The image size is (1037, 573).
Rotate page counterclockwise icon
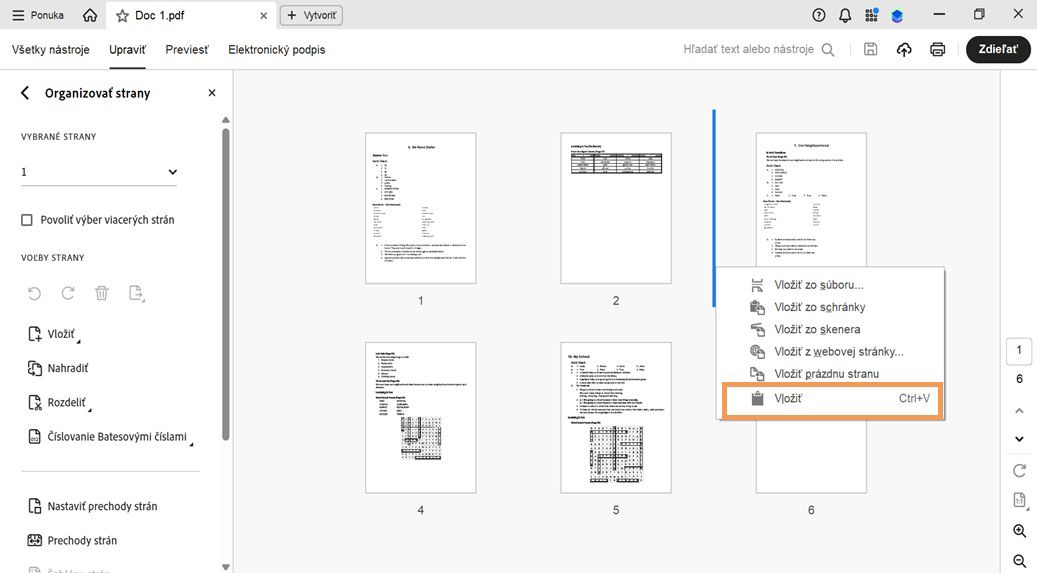click(34, 292)
